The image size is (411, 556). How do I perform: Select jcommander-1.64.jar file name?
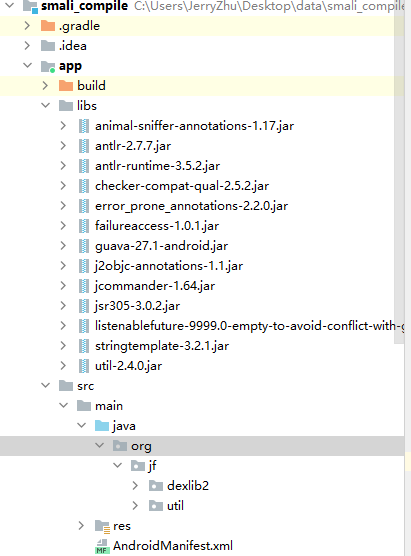[x=155, y=286]
